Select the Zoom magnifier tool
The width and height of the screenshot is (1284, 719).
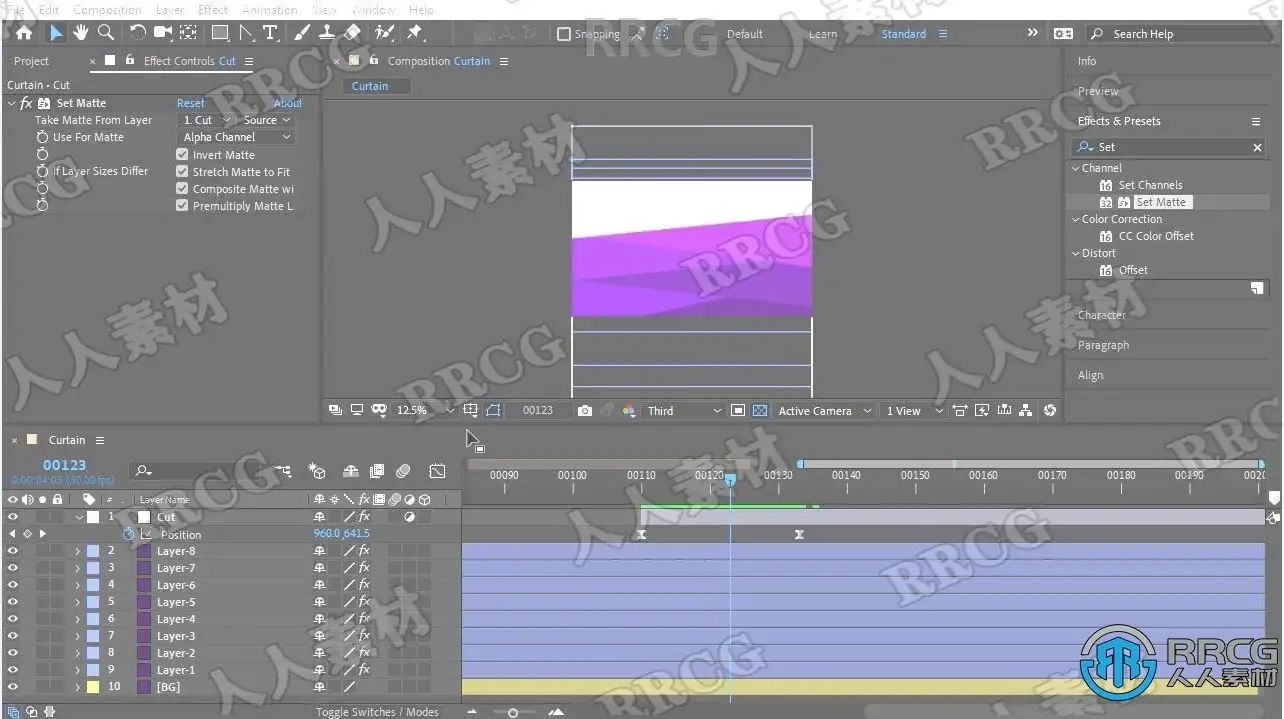pos(105,33)
